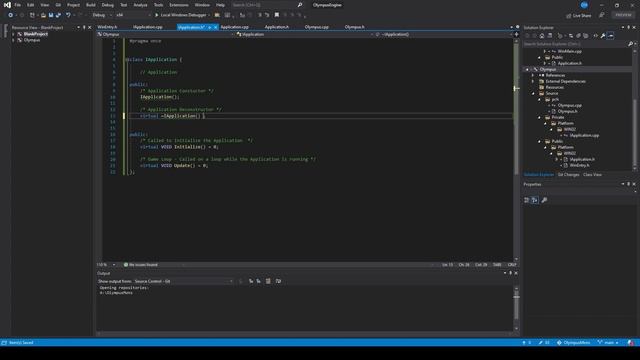Click the bookmark icon in toolbar

coord(277,15)
